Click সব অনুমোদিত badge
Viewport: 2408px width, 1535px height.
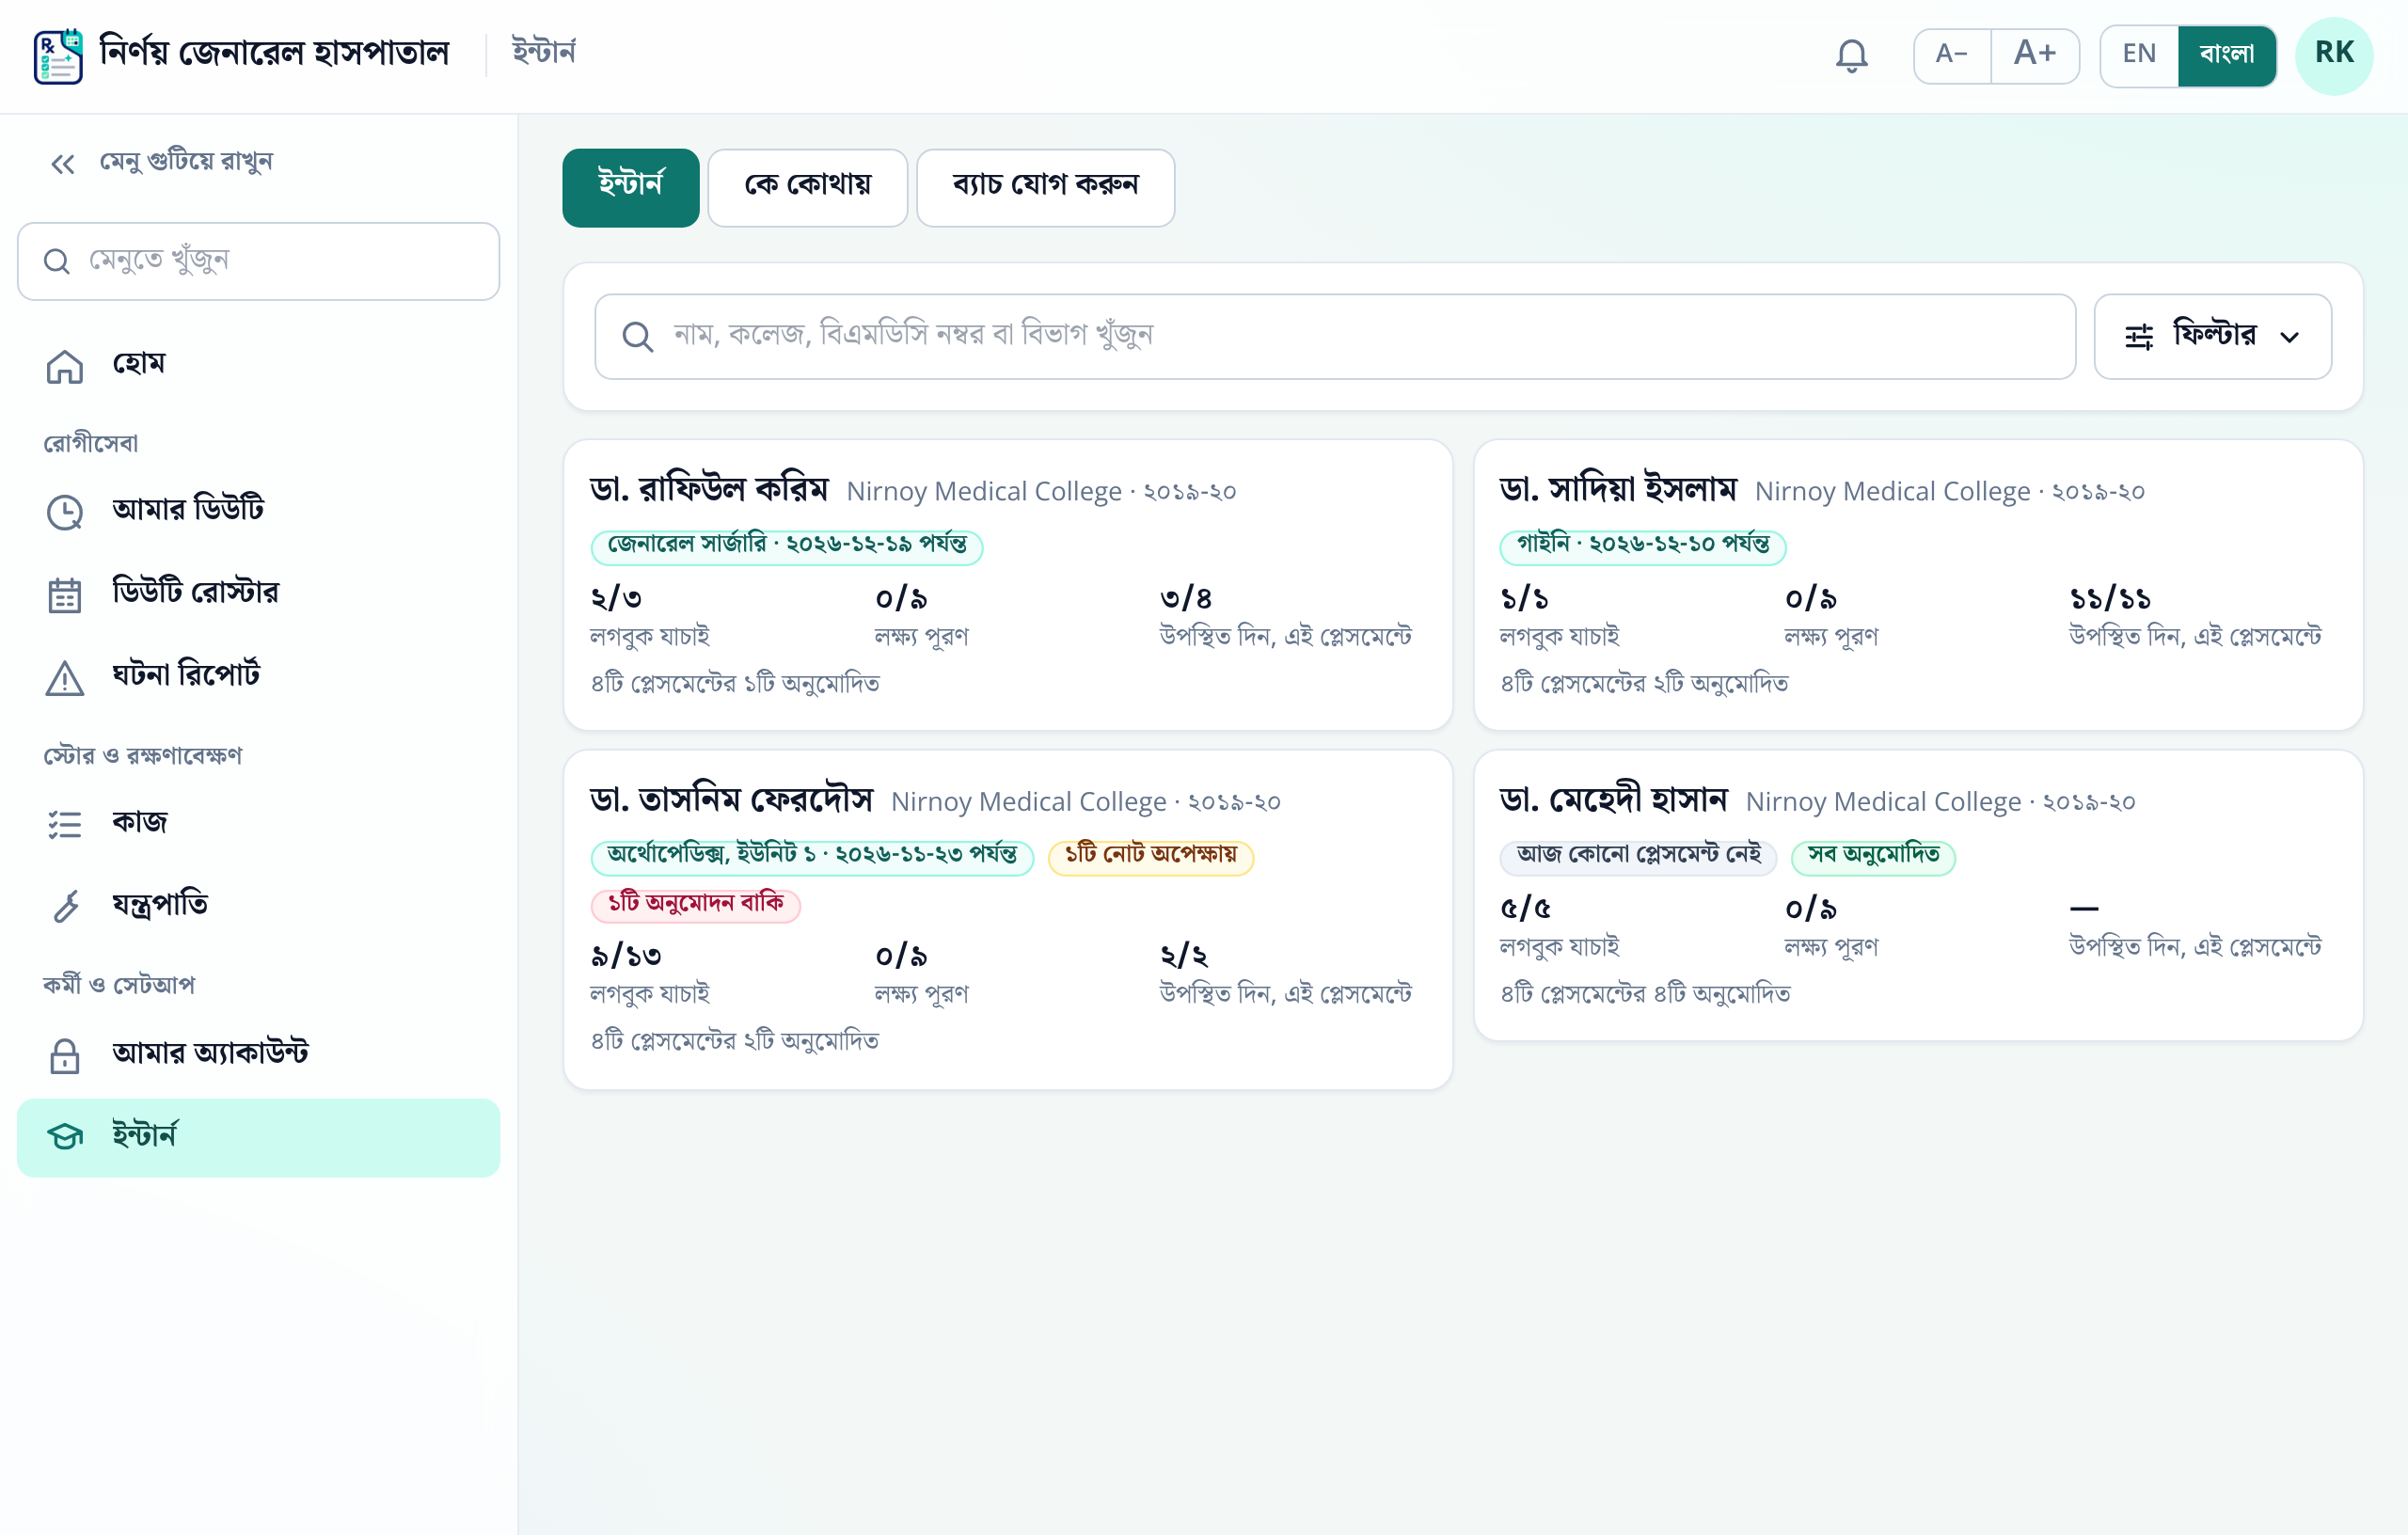(x=1872, y=856)
